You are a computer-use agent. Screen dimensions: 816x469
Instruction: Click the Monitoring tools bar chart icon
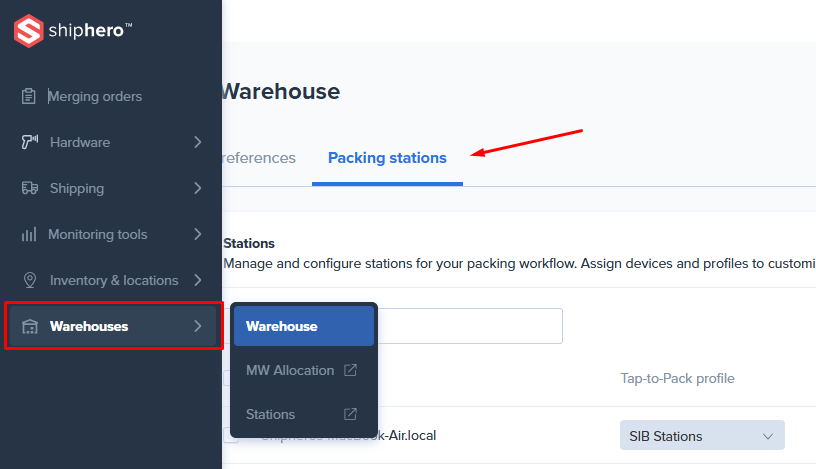coord(29,234)
